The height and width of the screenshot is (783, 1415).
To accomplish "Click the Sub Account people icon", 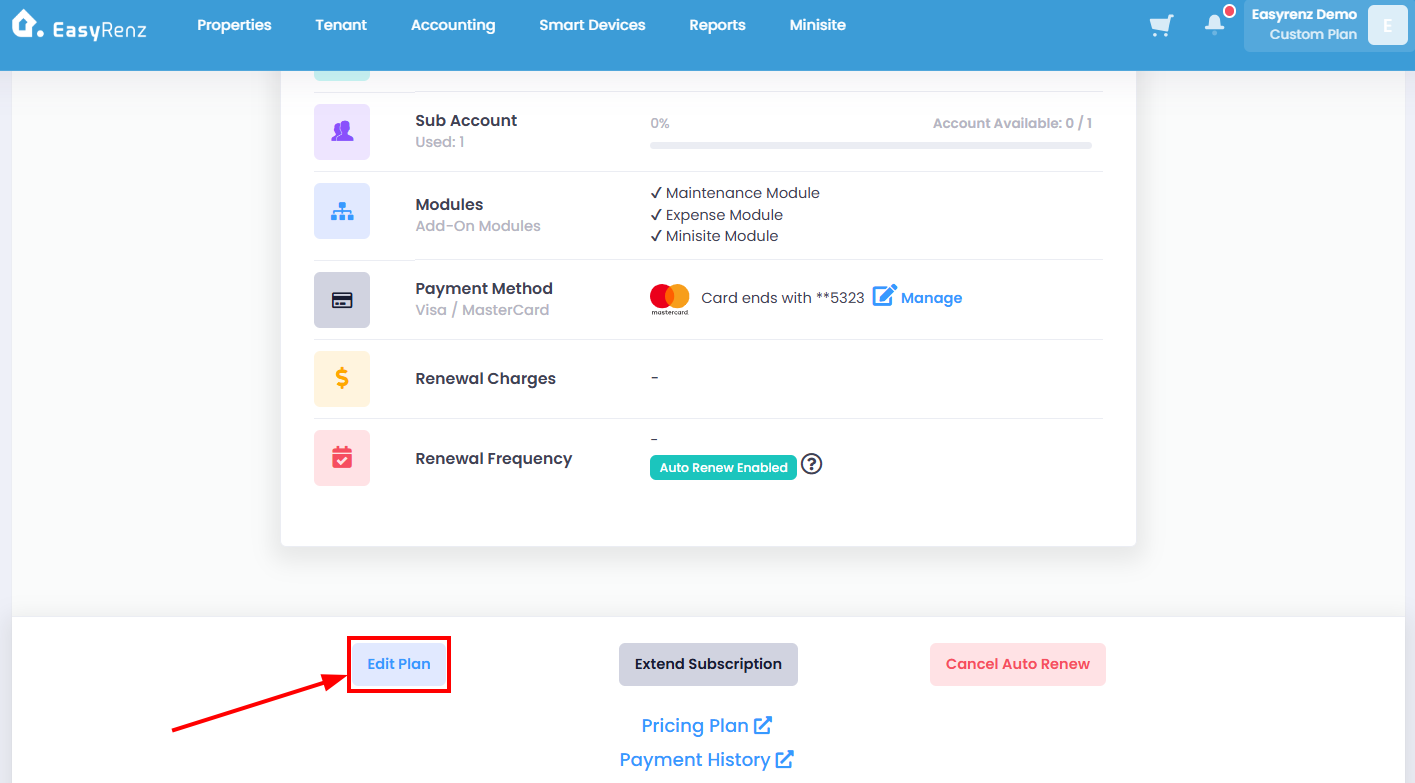I will [342, 132].
